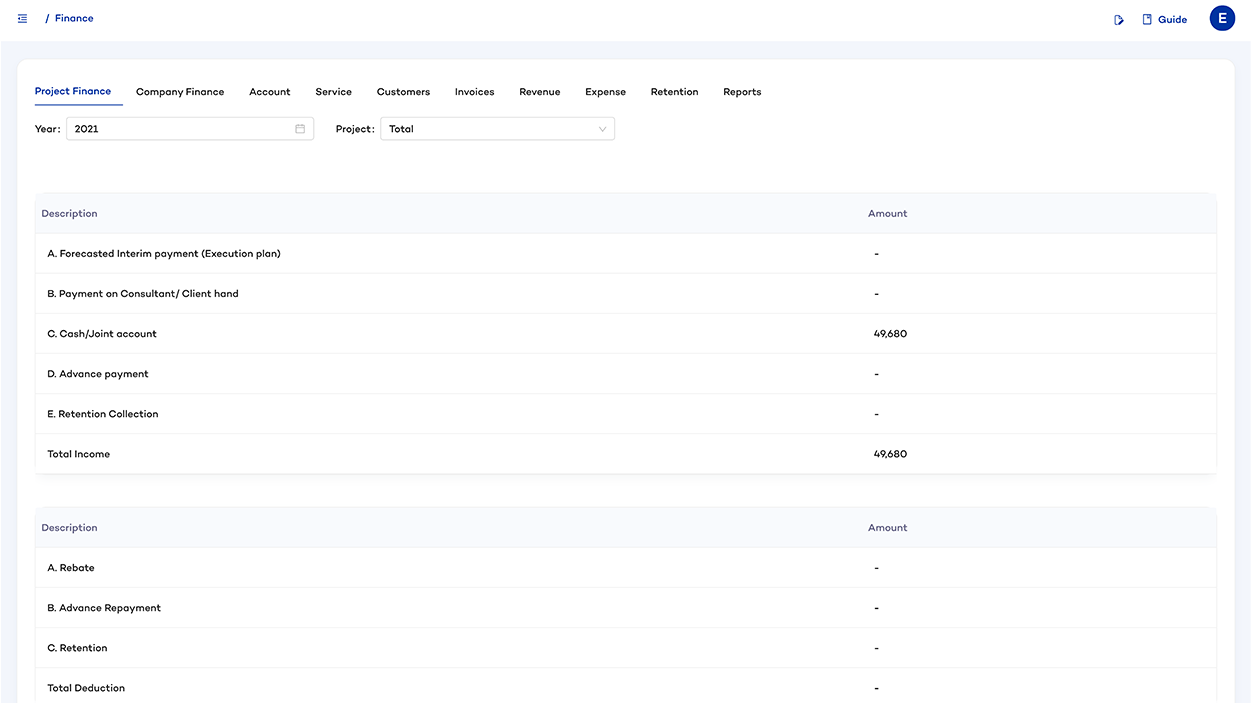This screenshot has width=1251, height=703.
Task: Open the user avatar E menu
Action: pos(1222,19)
